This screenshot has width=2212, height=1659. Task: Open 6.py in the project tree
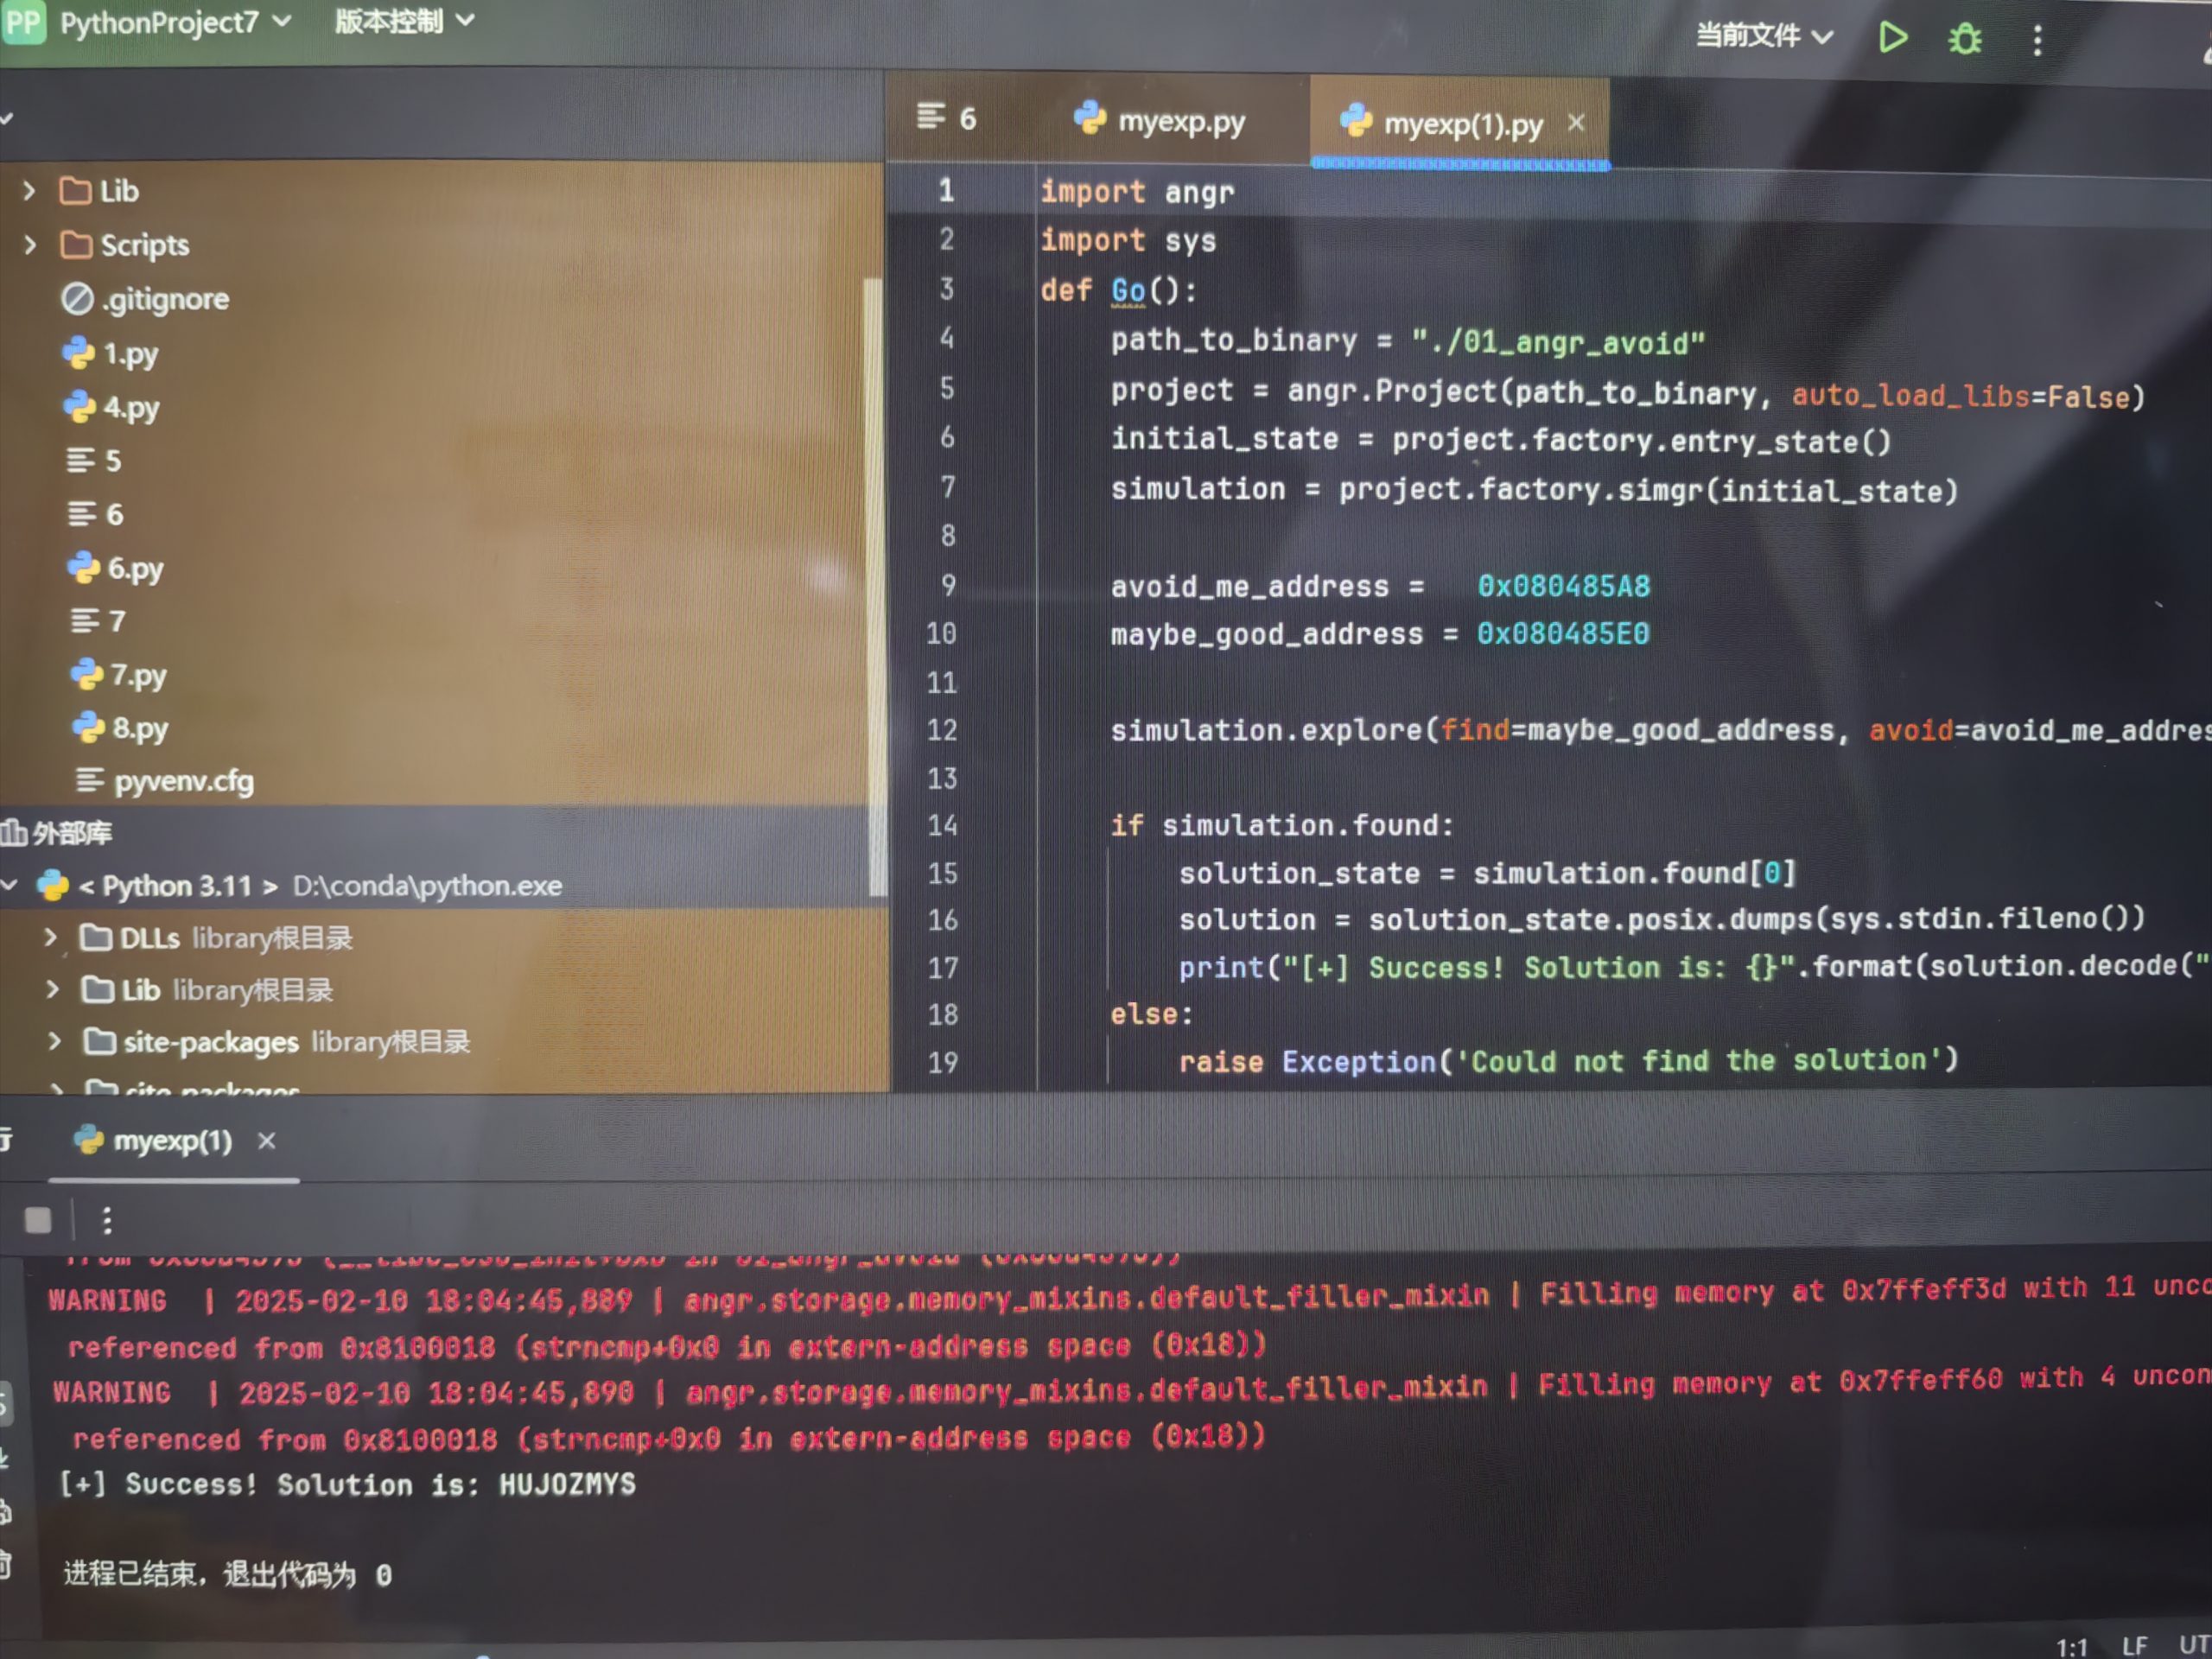pyautogui.click(x=115, y=568)
